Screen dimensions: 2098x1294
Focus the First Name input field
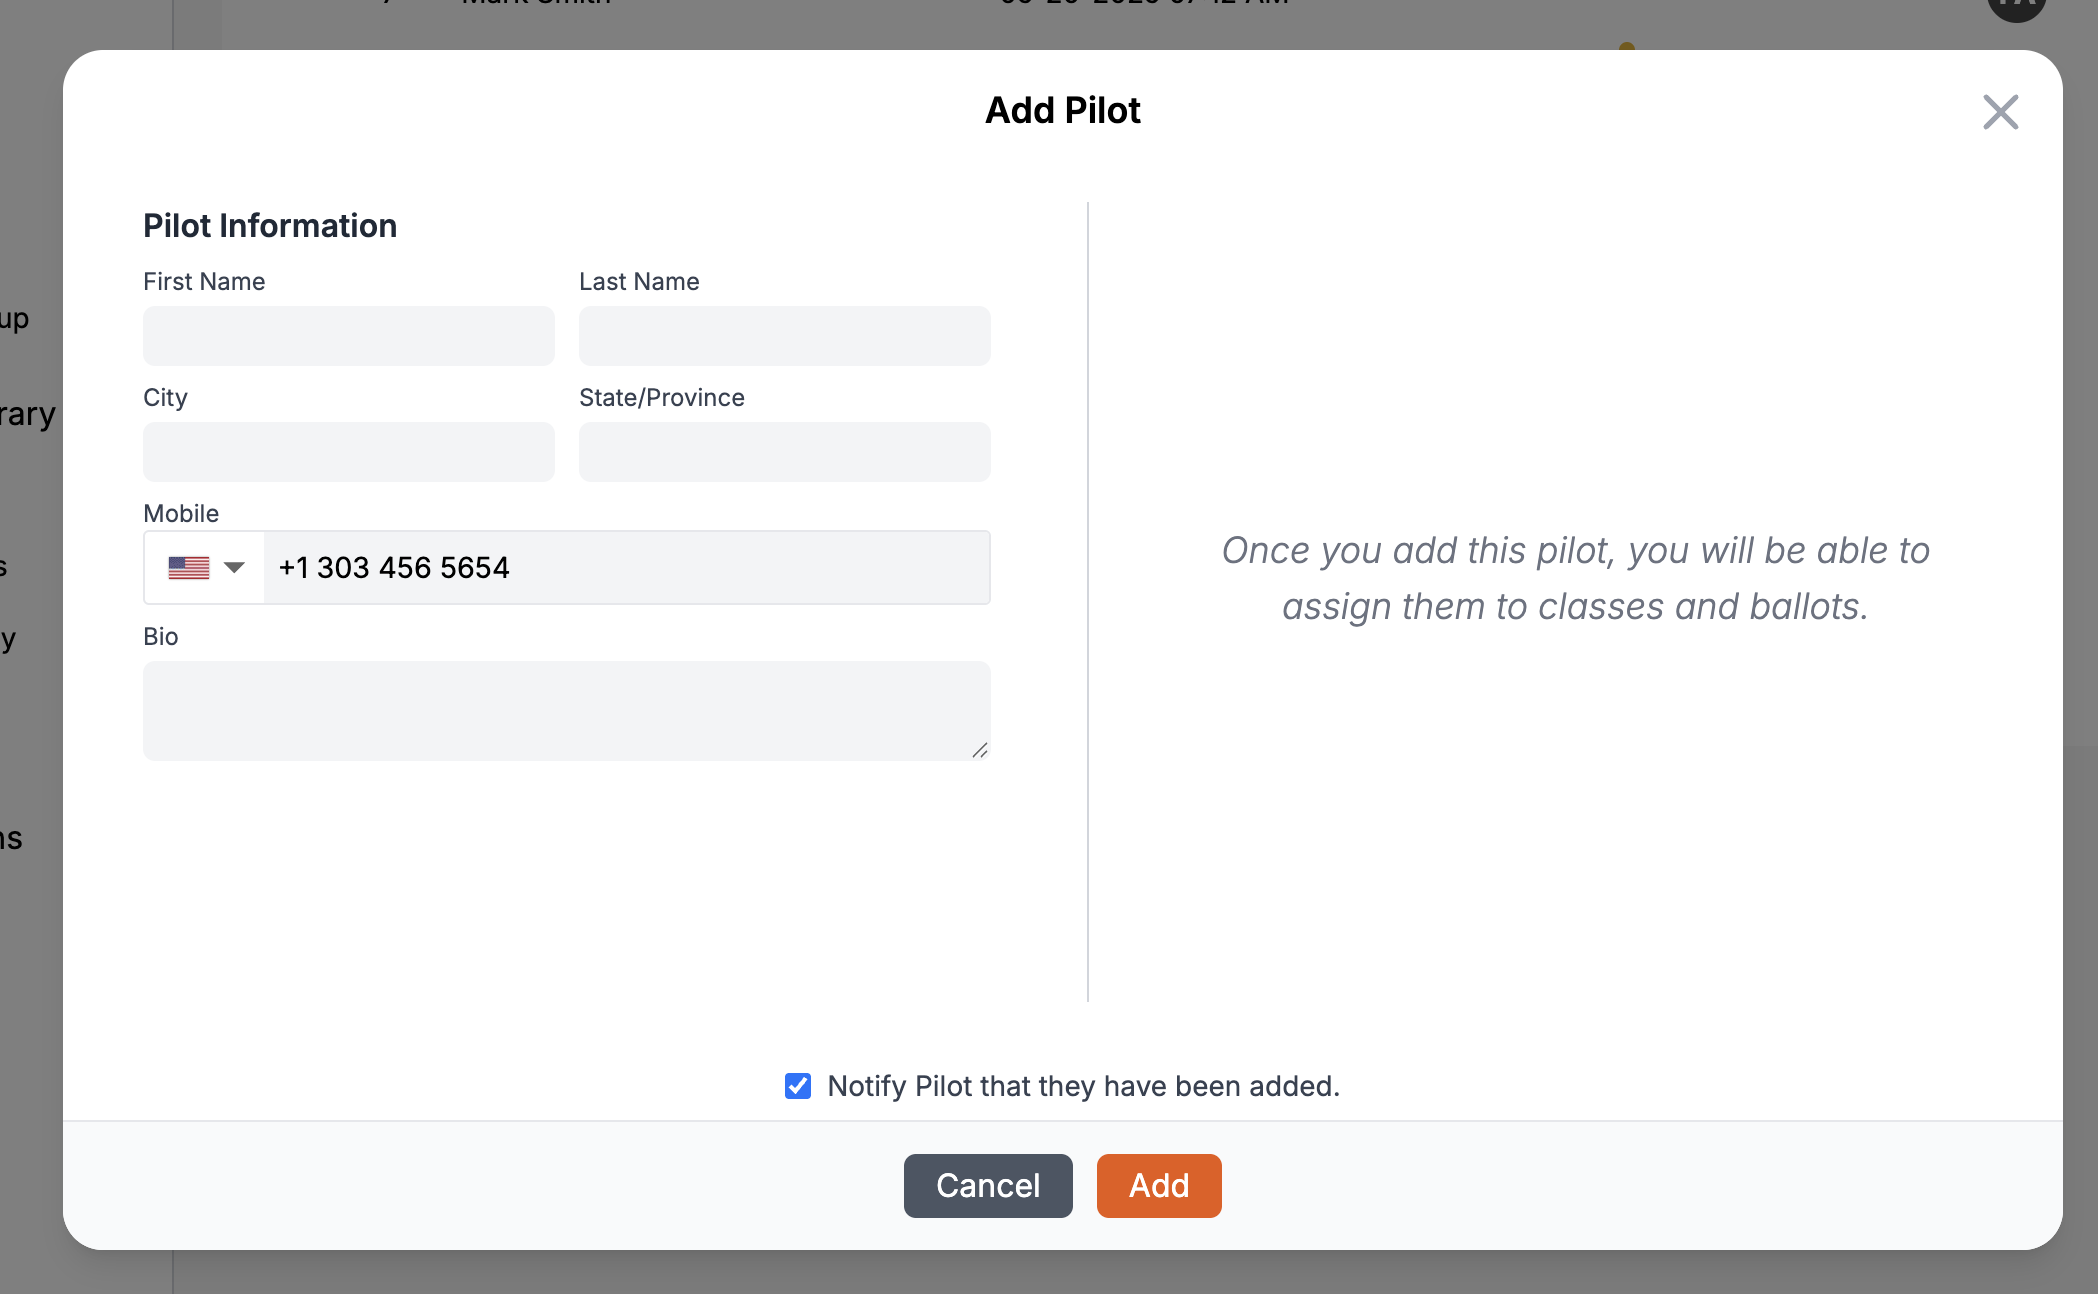coord(348,336)
